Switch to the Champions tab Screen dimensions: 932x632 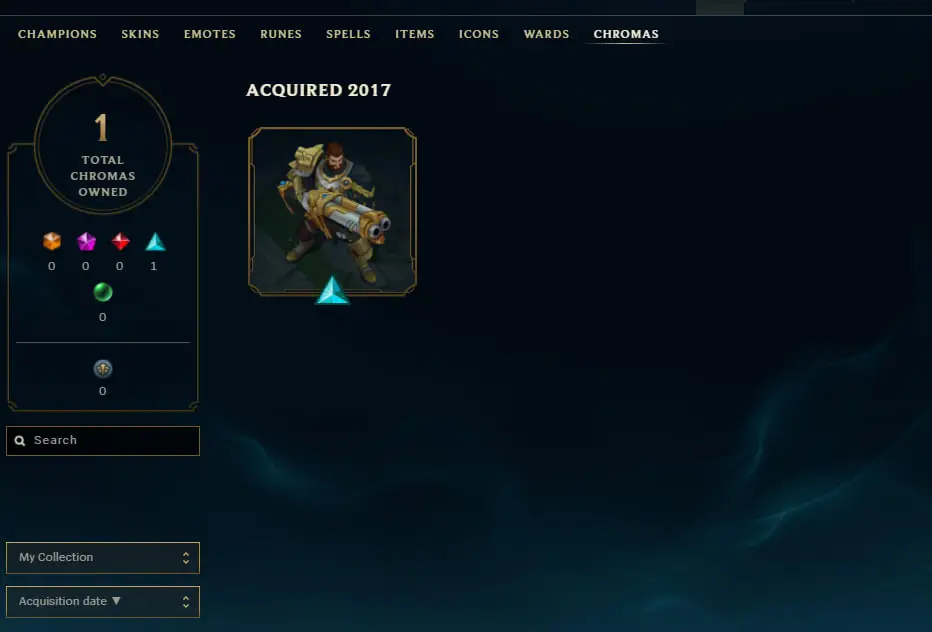tap(57, 34)
